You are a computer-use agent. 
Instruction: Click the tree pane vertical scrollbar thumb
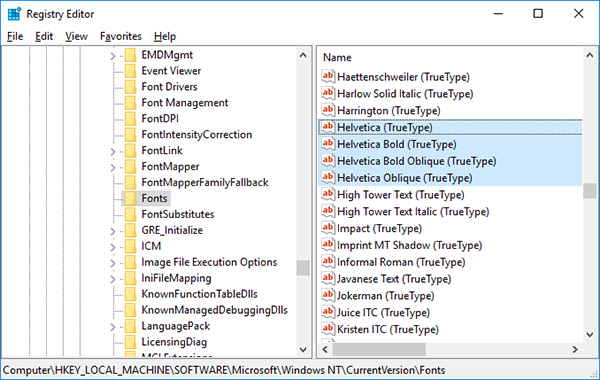click(303, 267)
